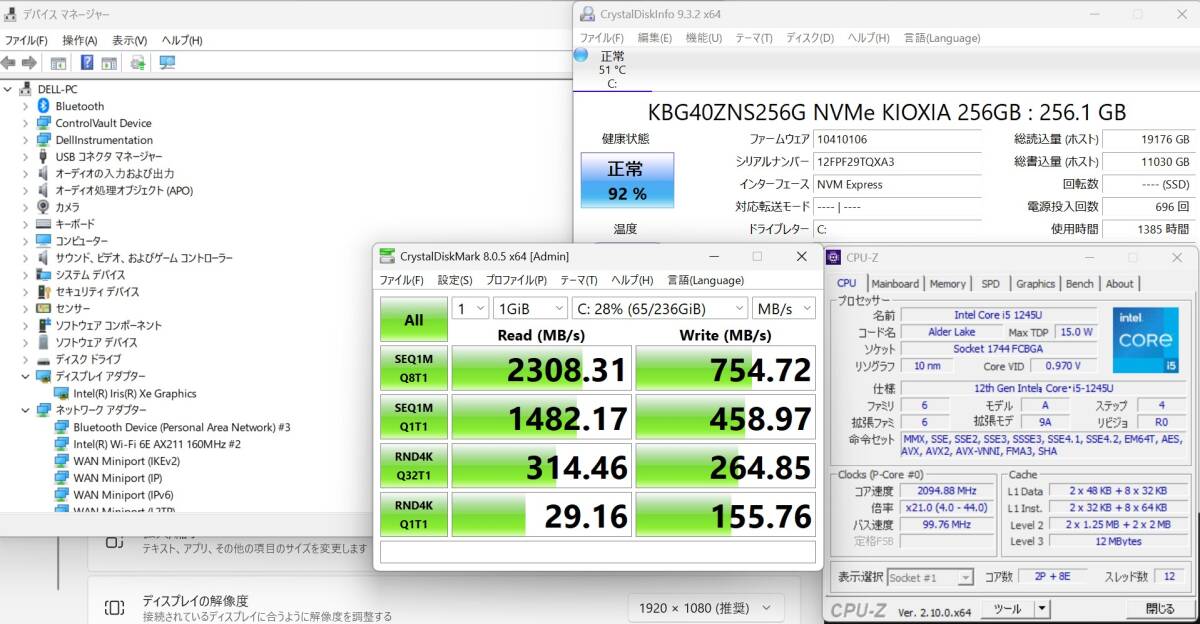Click the update driver icon with green arrow

click(137, 63)
